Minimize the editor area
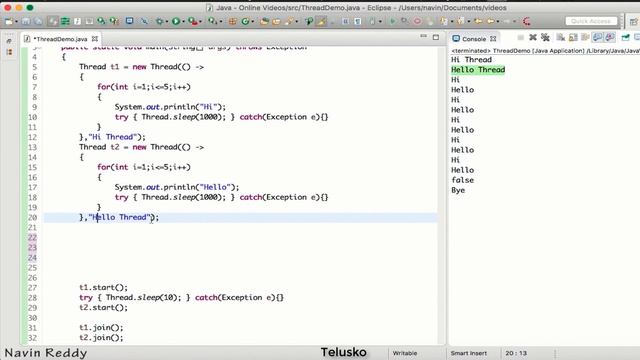Screen dimensions: 640x360 [423, 37]
